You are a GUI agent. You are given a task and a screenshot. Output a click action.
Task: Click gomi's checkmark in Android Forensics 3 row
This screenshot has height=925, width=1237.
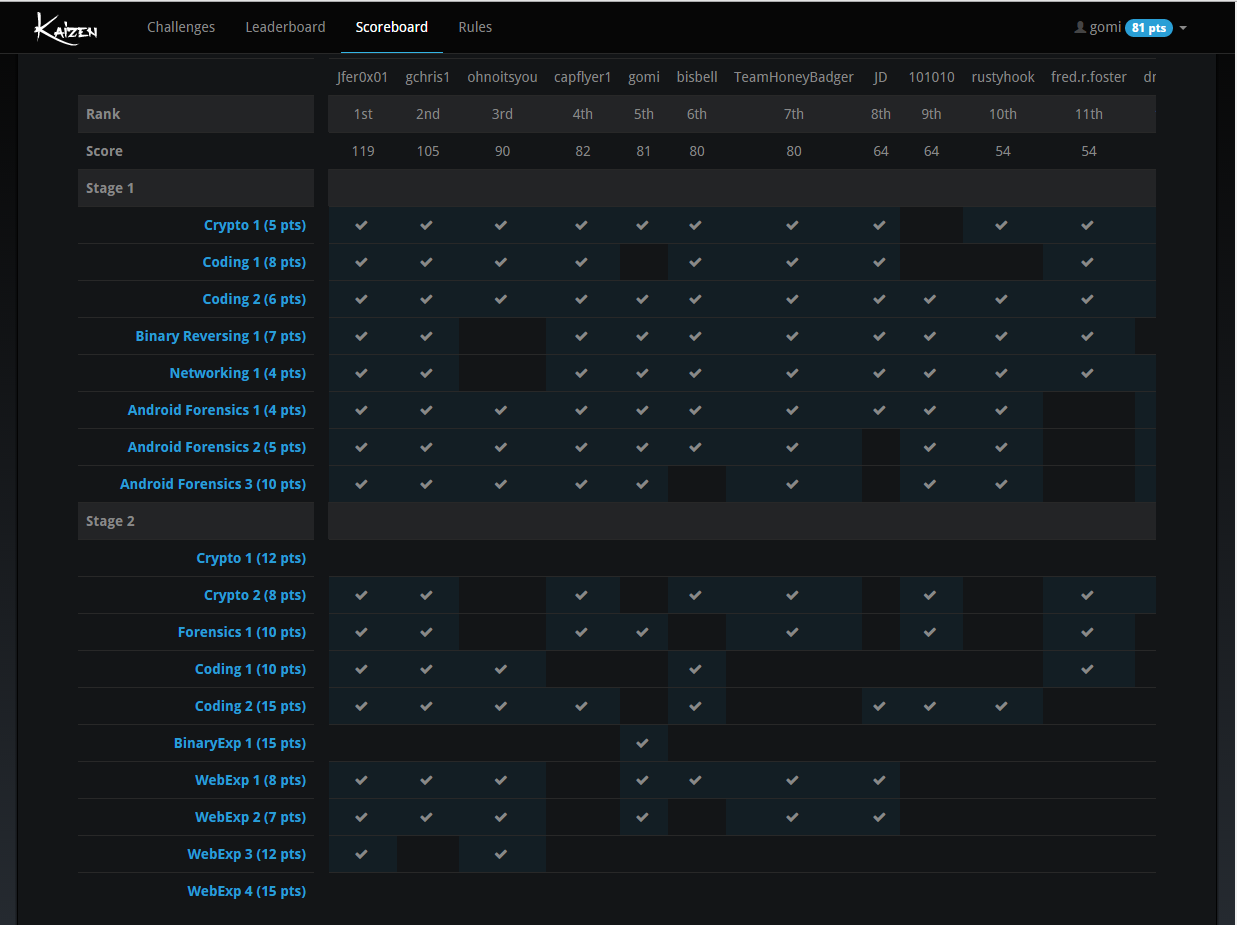point(643,484)
